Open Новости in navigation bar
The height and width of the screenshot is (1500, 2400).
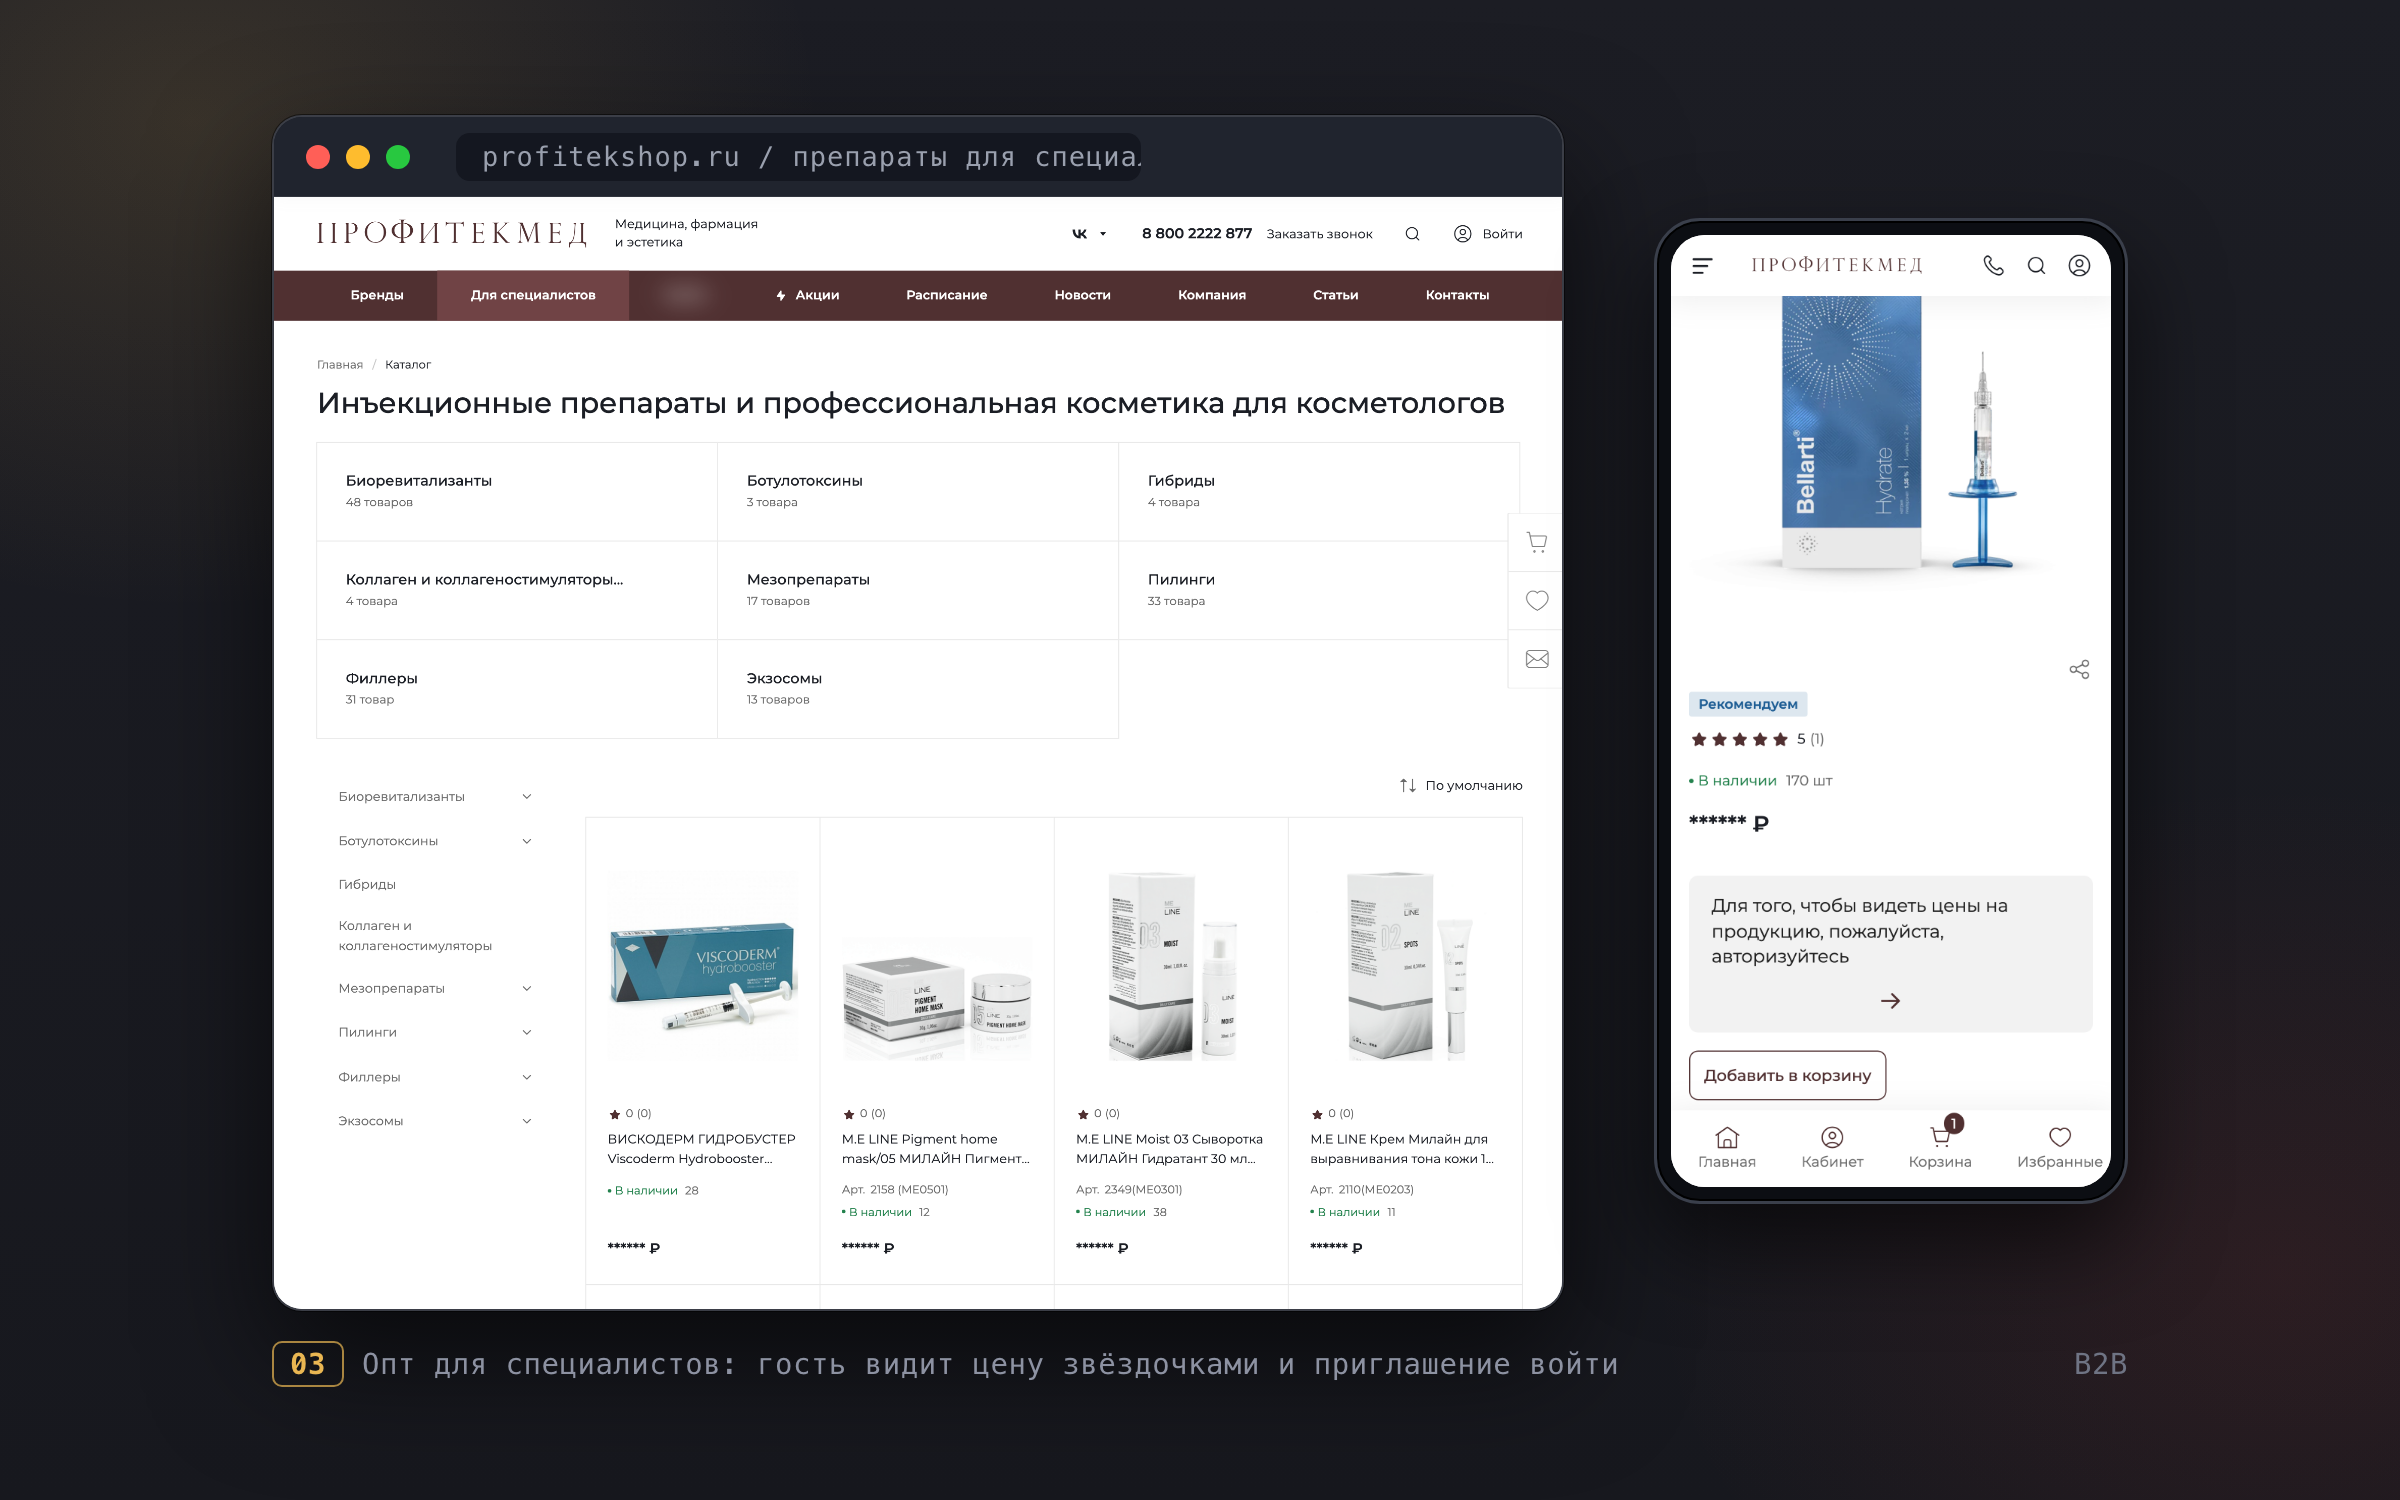(1082, 295)
